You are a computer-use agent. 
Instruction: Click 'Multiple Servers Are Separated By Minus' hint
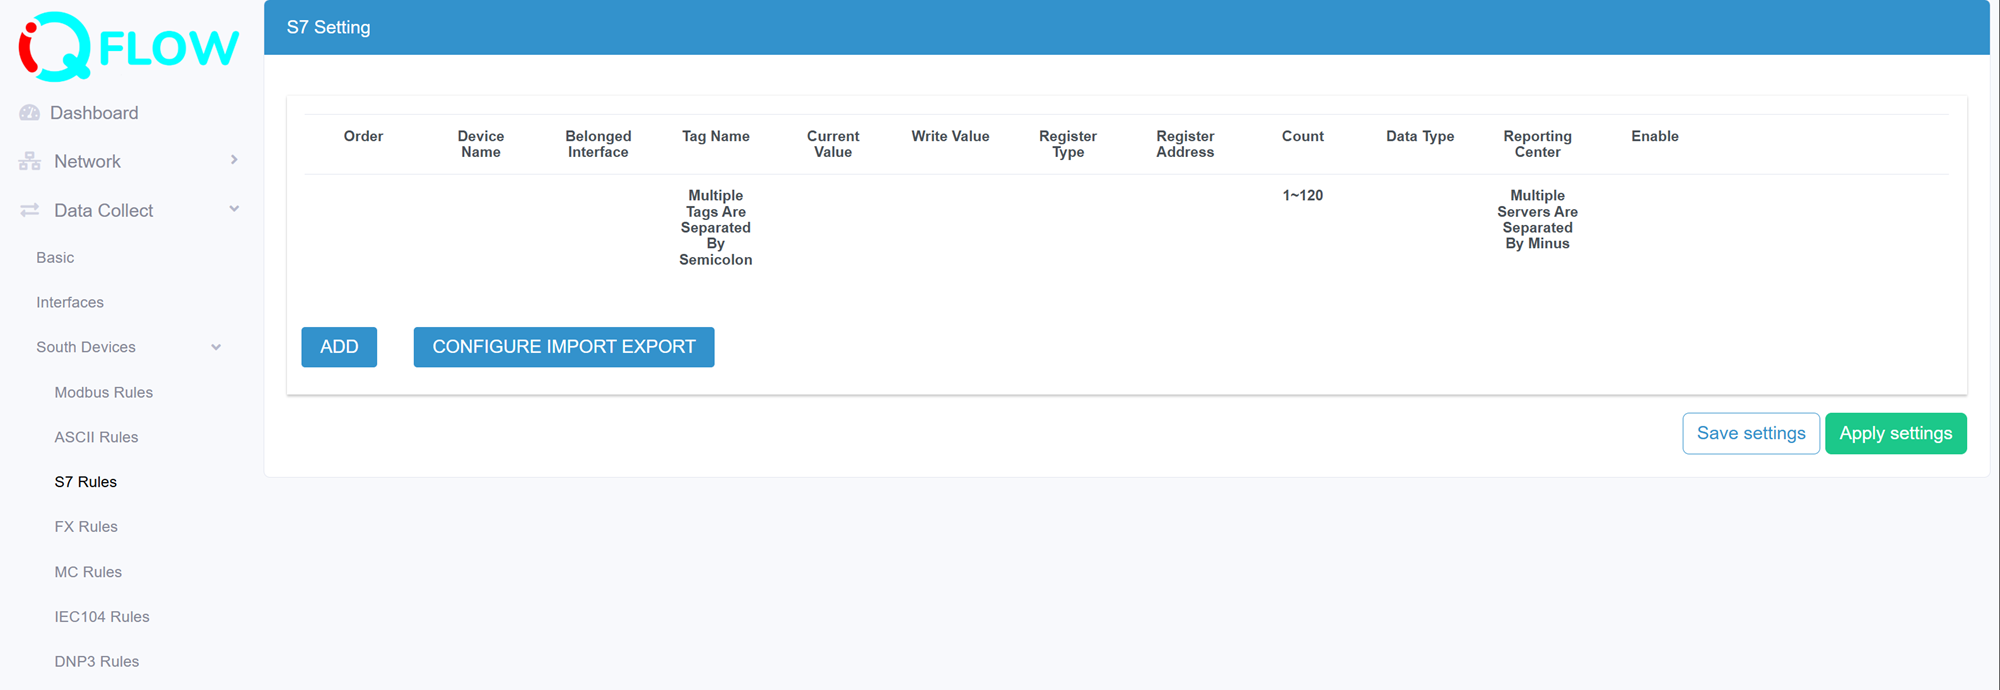[x=1537, y=219]
